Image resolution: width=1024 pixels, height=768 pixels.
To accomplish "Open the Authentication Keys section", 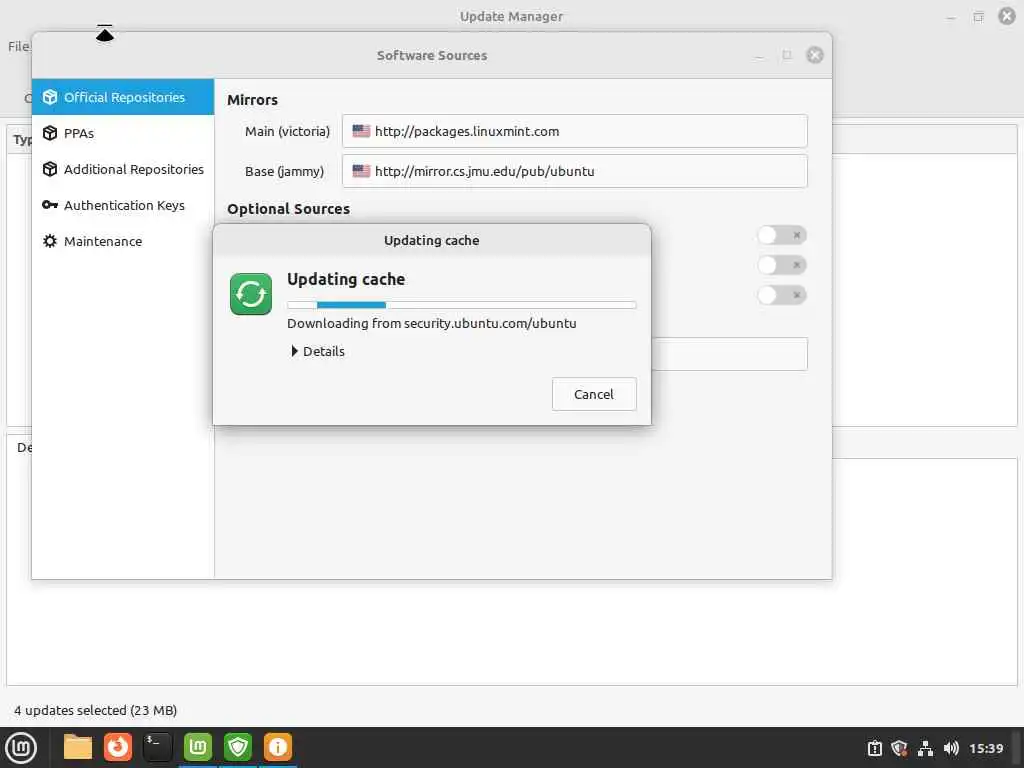I will (123, 205).
